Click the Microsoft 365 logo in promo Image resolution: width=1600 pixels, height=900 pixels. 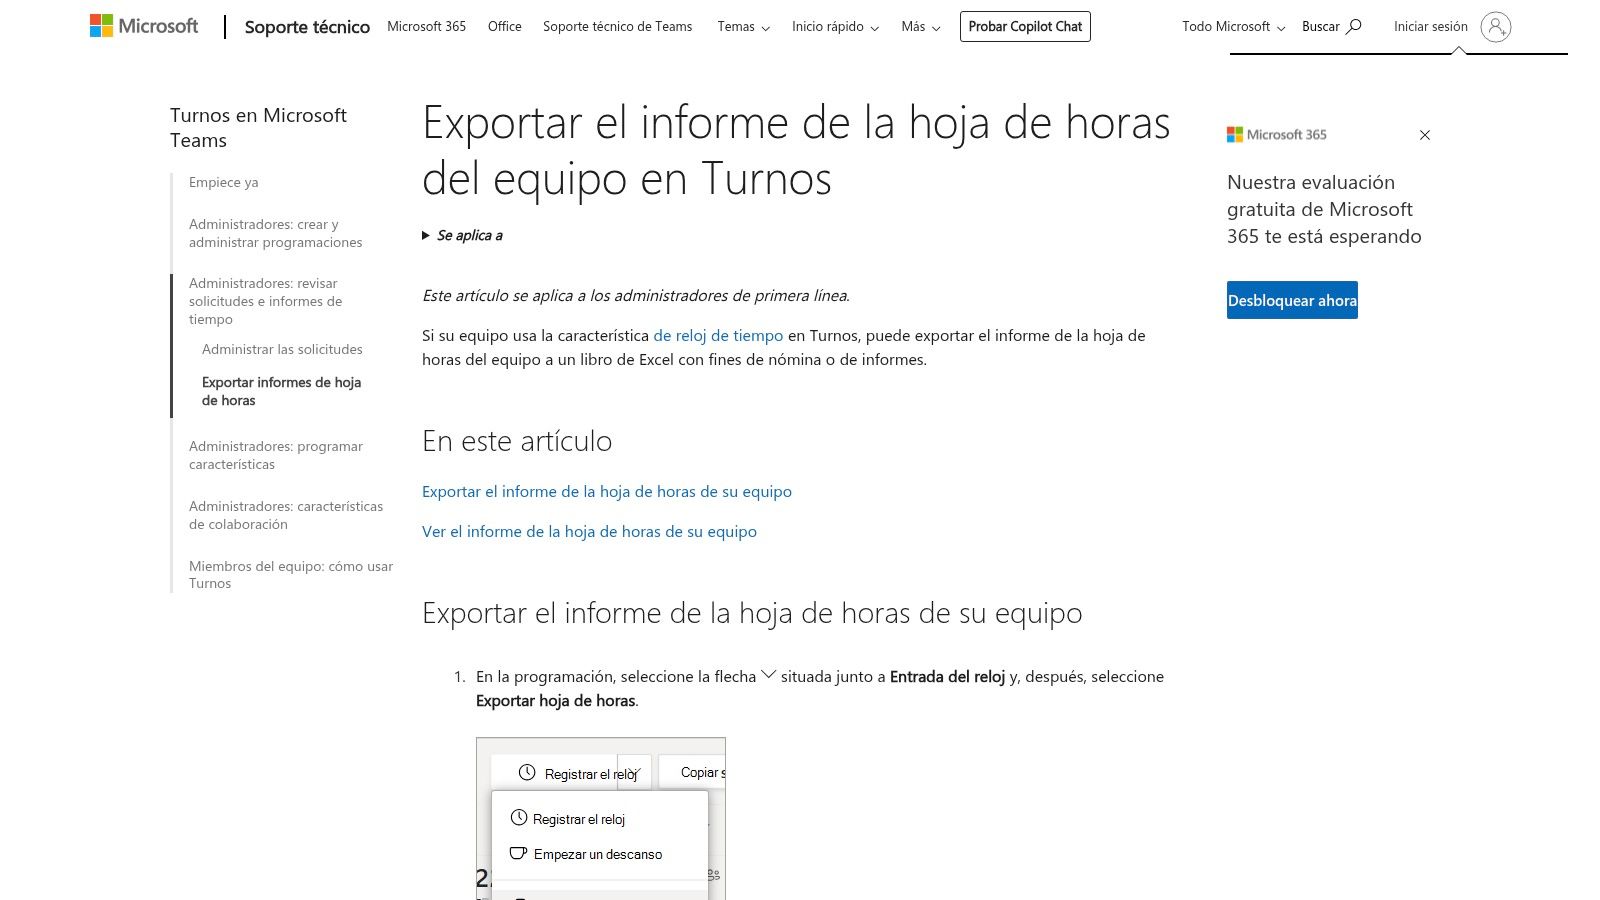(x=1277, y=134)
